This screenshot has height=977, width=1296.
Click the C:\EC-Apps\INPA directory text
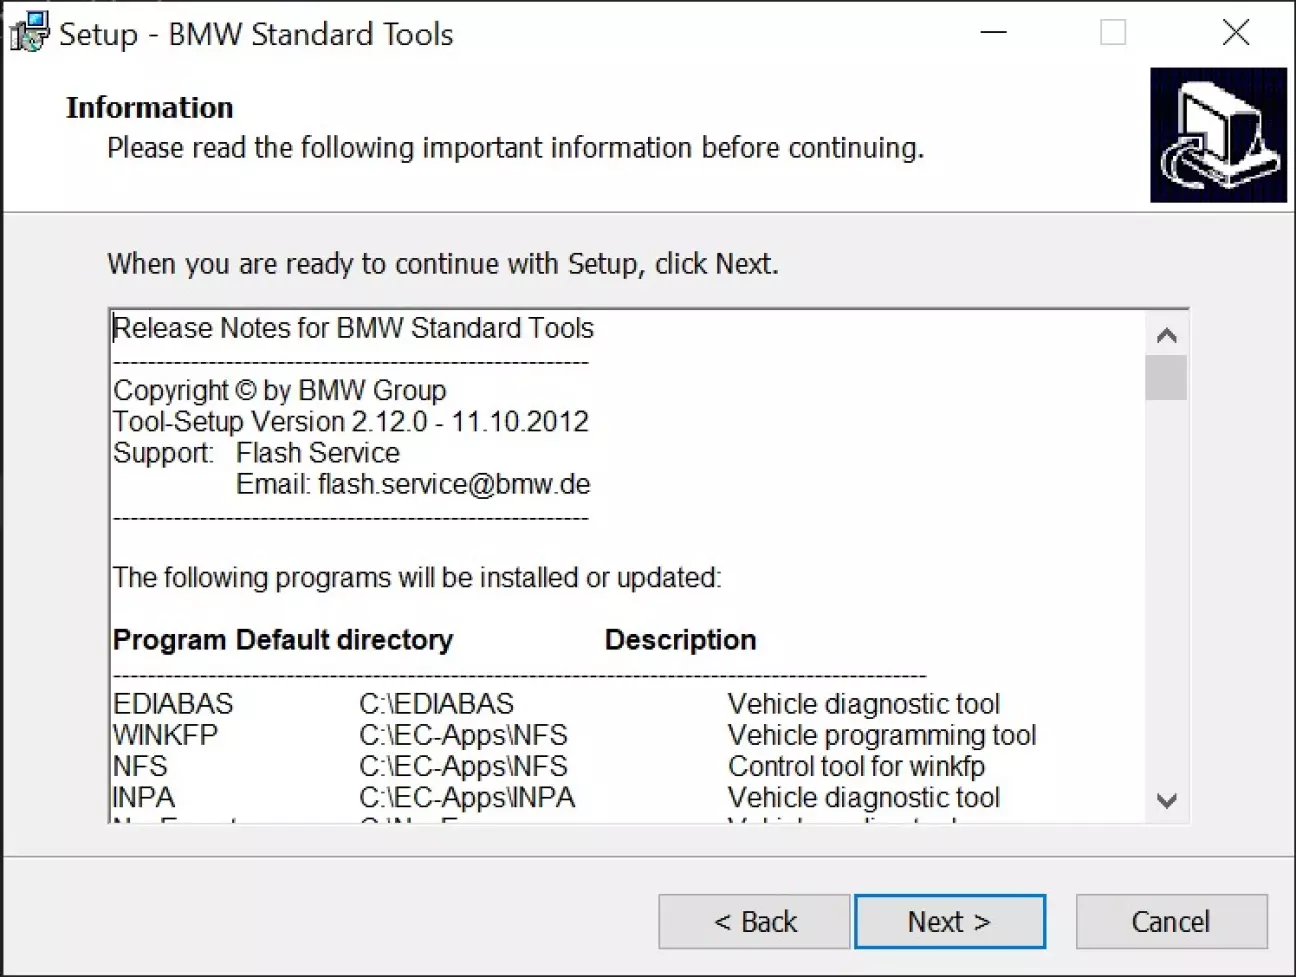click(467, 797)
